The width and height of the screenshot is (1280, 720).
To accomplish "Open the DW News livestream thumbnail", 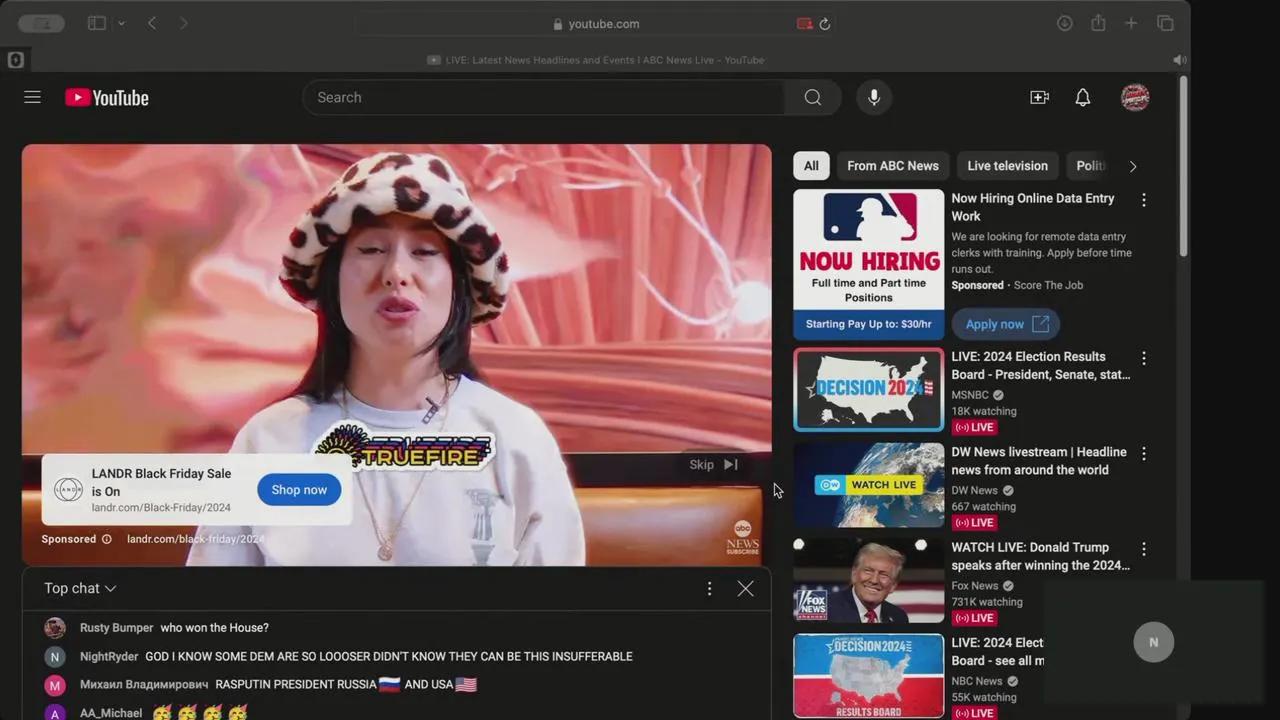I will tap(868, 485).
